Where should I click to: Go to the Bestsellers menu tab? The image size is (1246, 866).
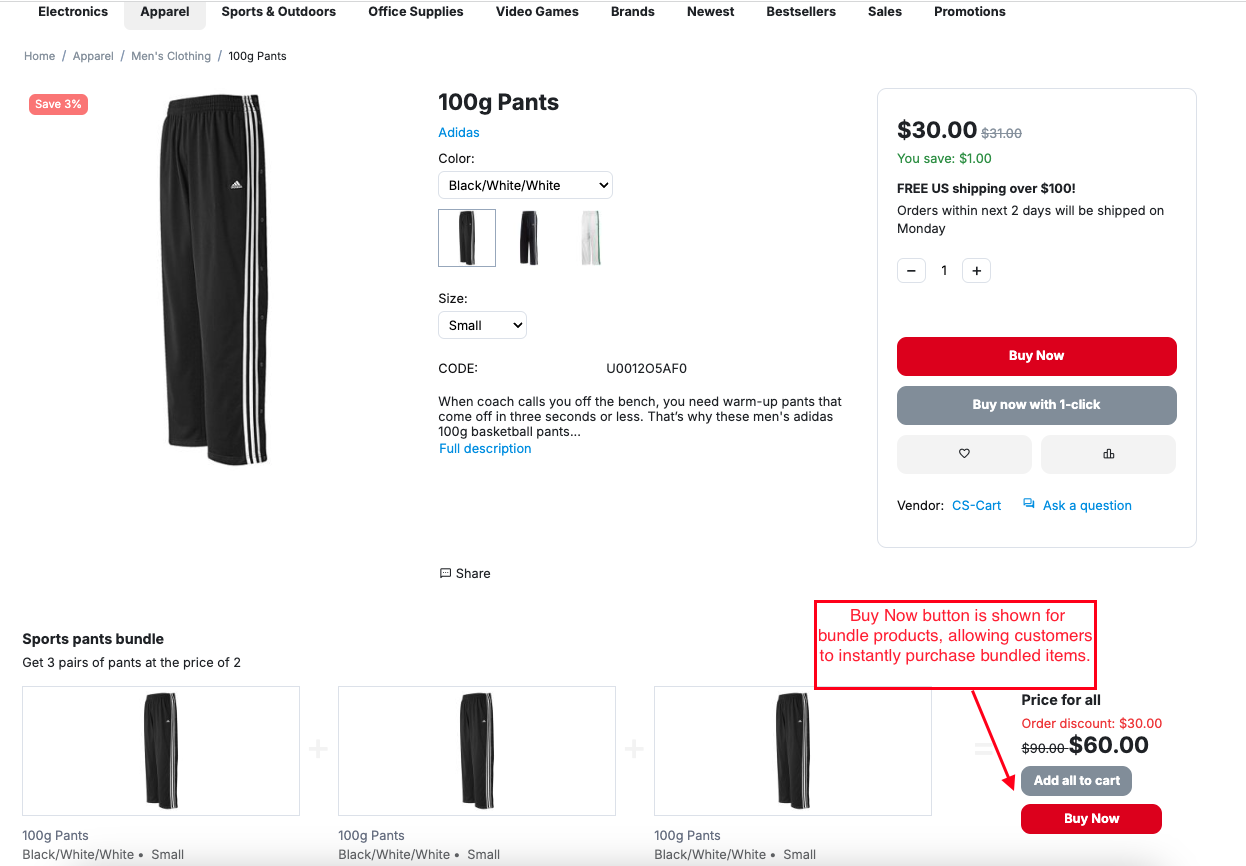pyautogui.click(x=801, y=12)
